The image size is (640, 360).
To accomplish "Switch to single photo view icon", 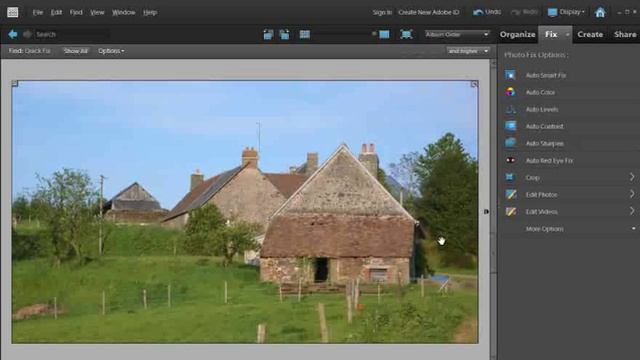I will [x=384, y=34].
